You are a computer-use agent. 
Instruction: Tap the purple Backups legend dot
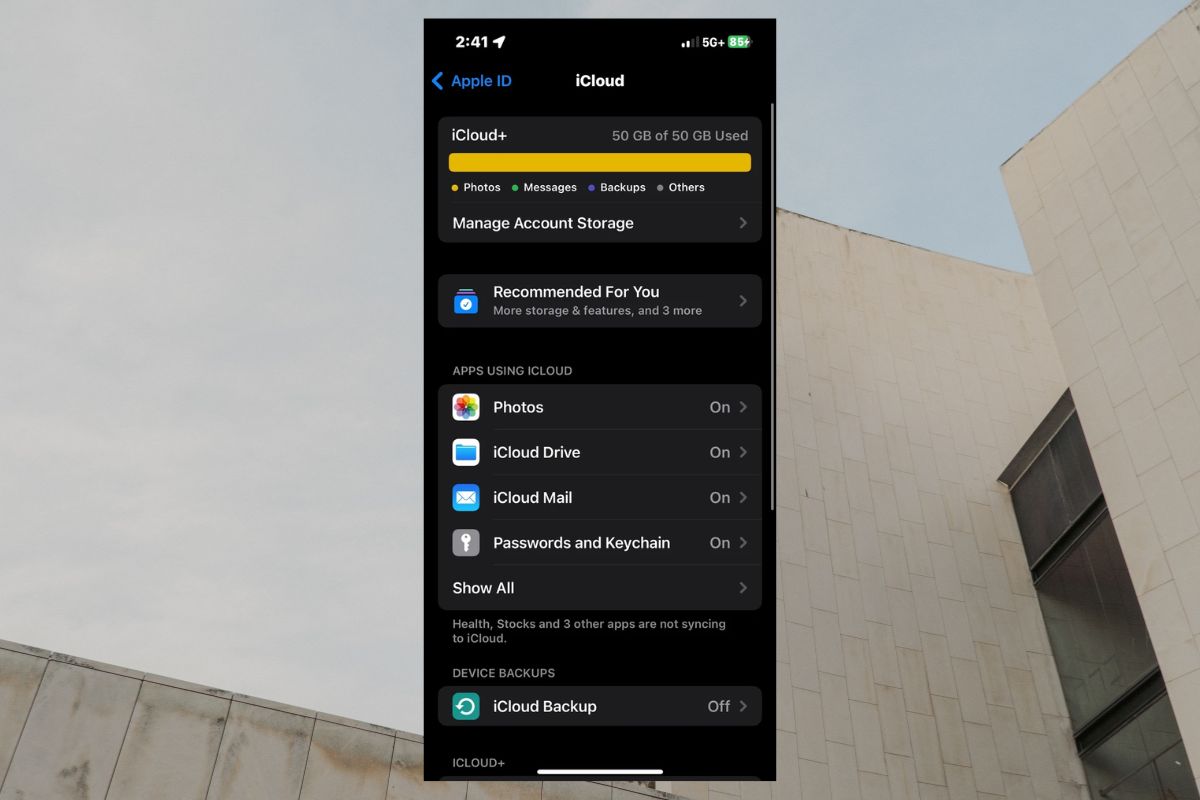(x=592, y=187)
